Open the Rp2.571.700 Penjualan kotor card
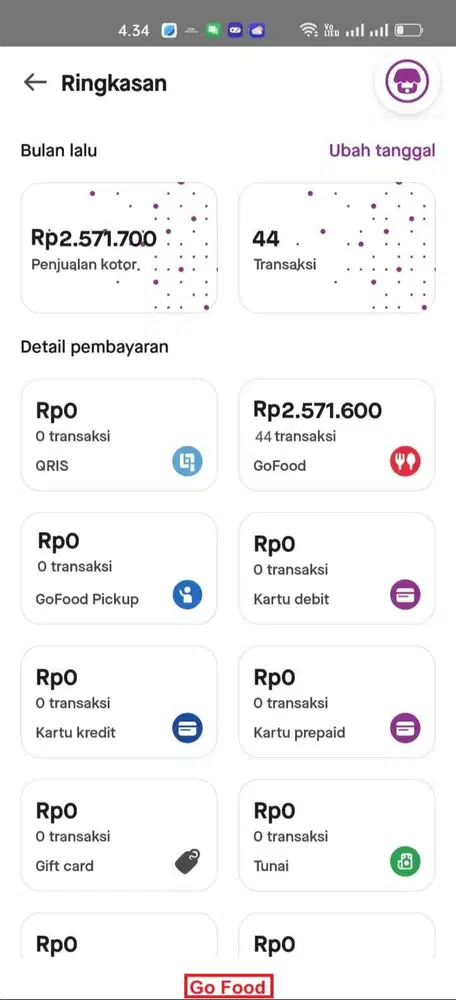The width and height of the screenshot is (456, 1000). point(119,247)
